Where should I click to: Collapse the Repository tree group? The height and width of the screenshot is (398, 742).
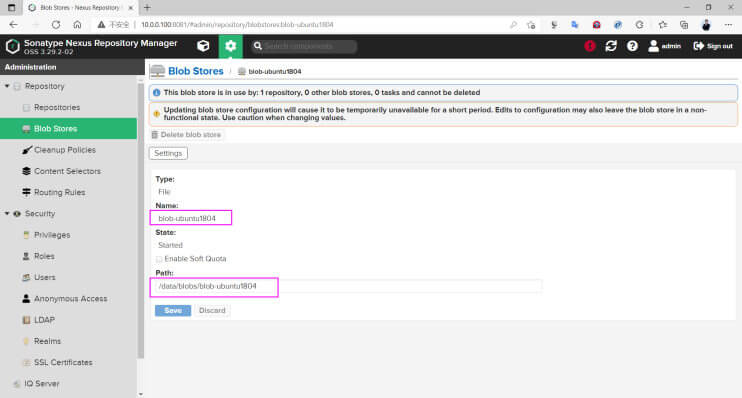click(7, 86)
